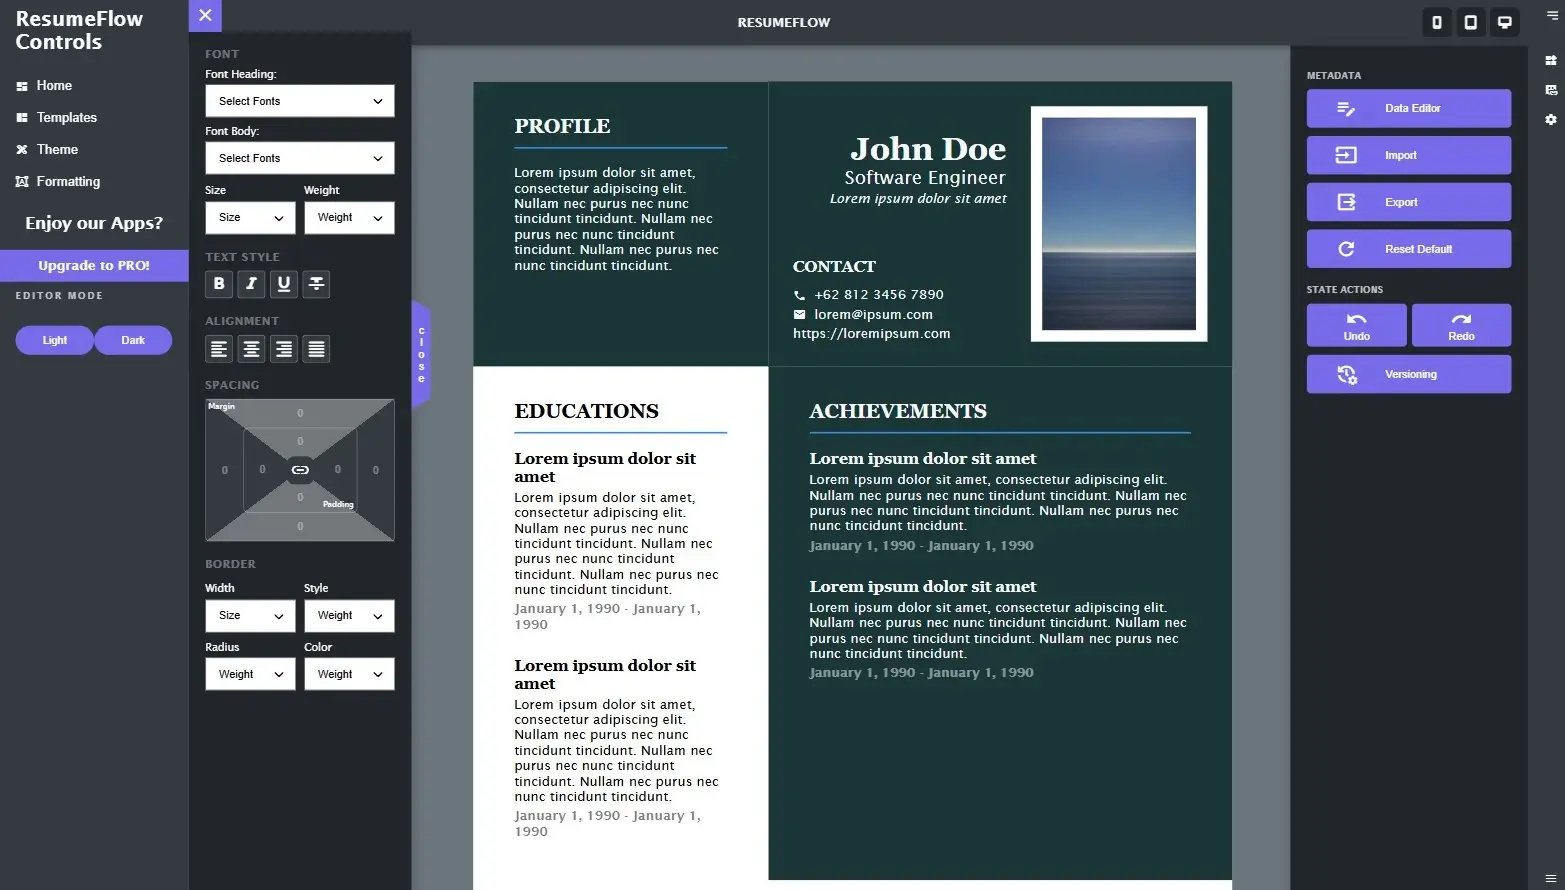Open the Font Body fonts dropdown

(x=299, y=158)
